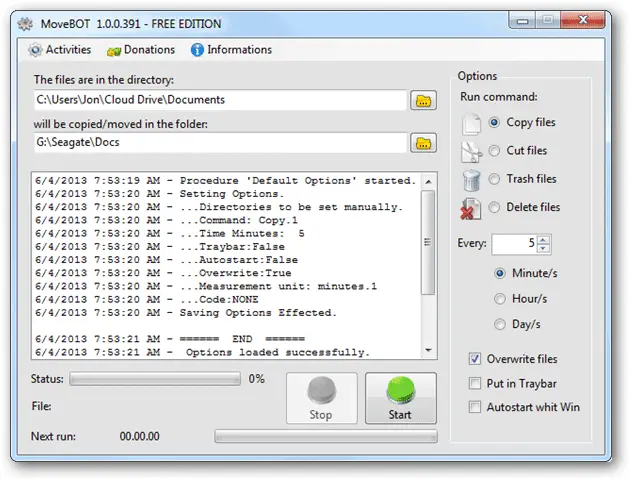Screen dimensions: 630x480
Task: Click the blue Informations icon
Action: click(197, 50)
